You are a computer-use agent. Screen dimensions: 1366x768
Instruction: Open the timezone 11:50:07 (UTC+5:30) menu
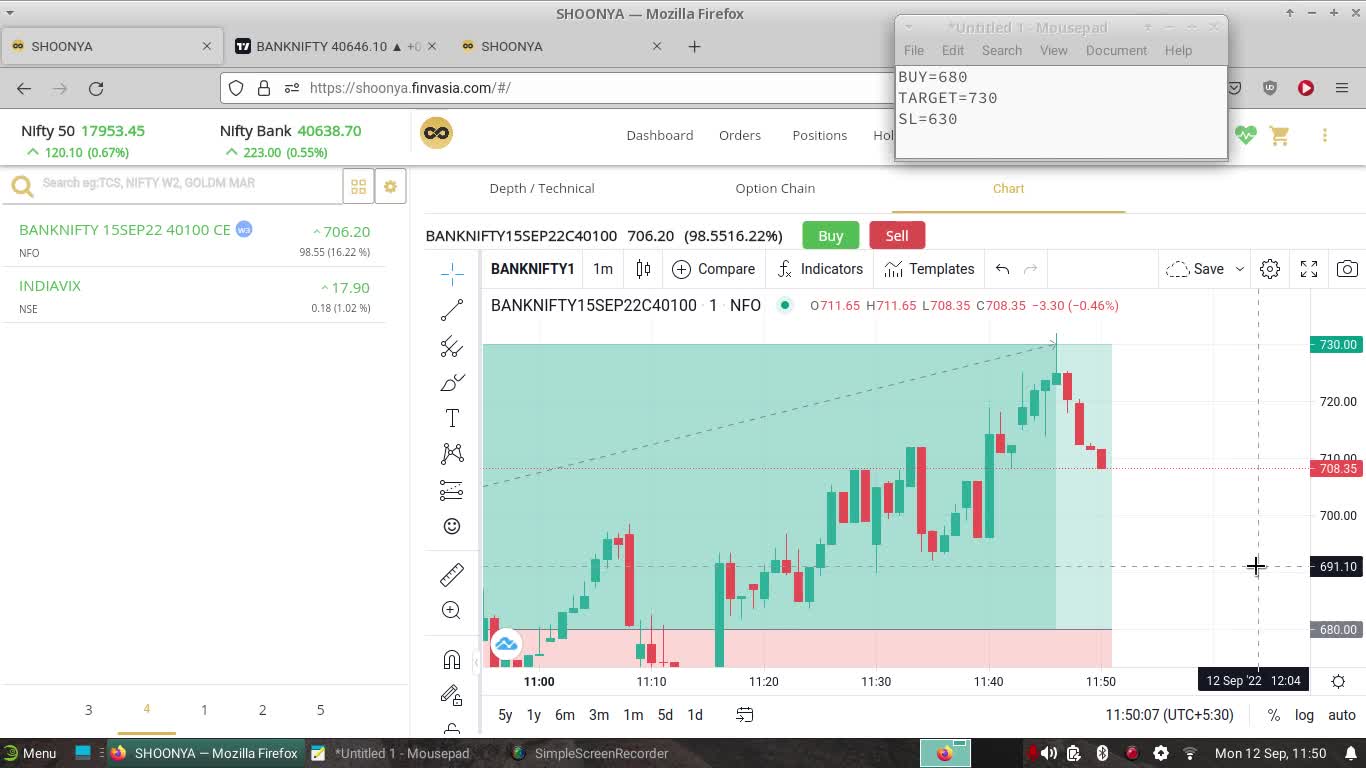coord(1169,715)
